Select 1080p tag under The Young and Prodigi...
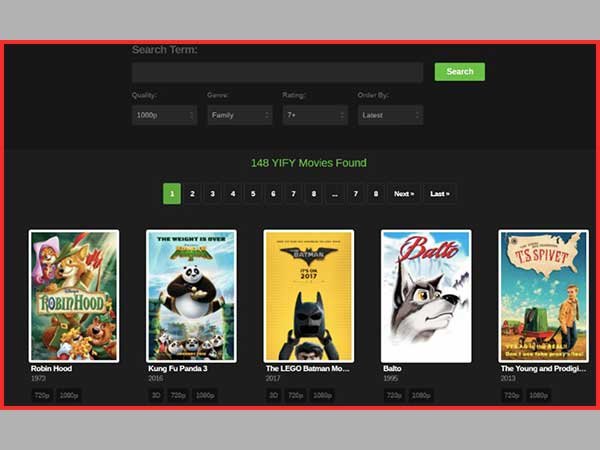The width and height of the screenshot is (600, 450). (539, 395)
